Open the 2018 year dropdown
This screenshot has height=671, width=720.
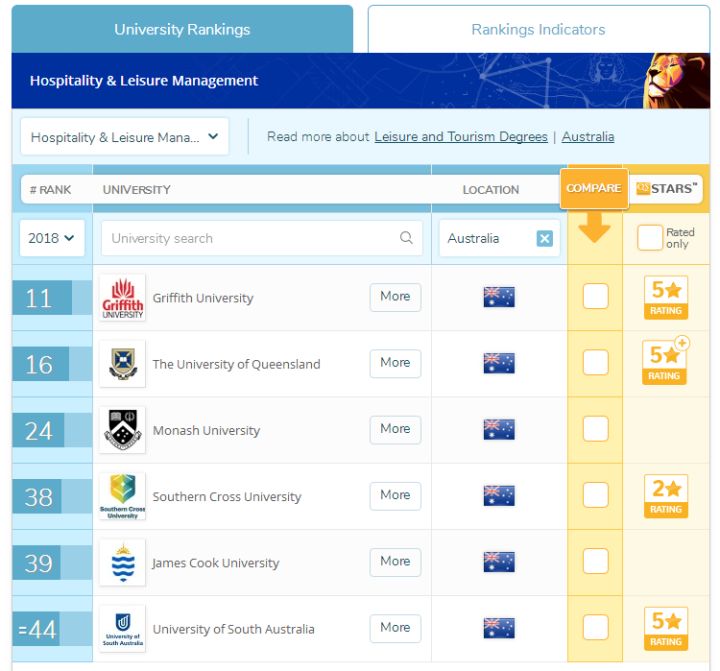52,238
